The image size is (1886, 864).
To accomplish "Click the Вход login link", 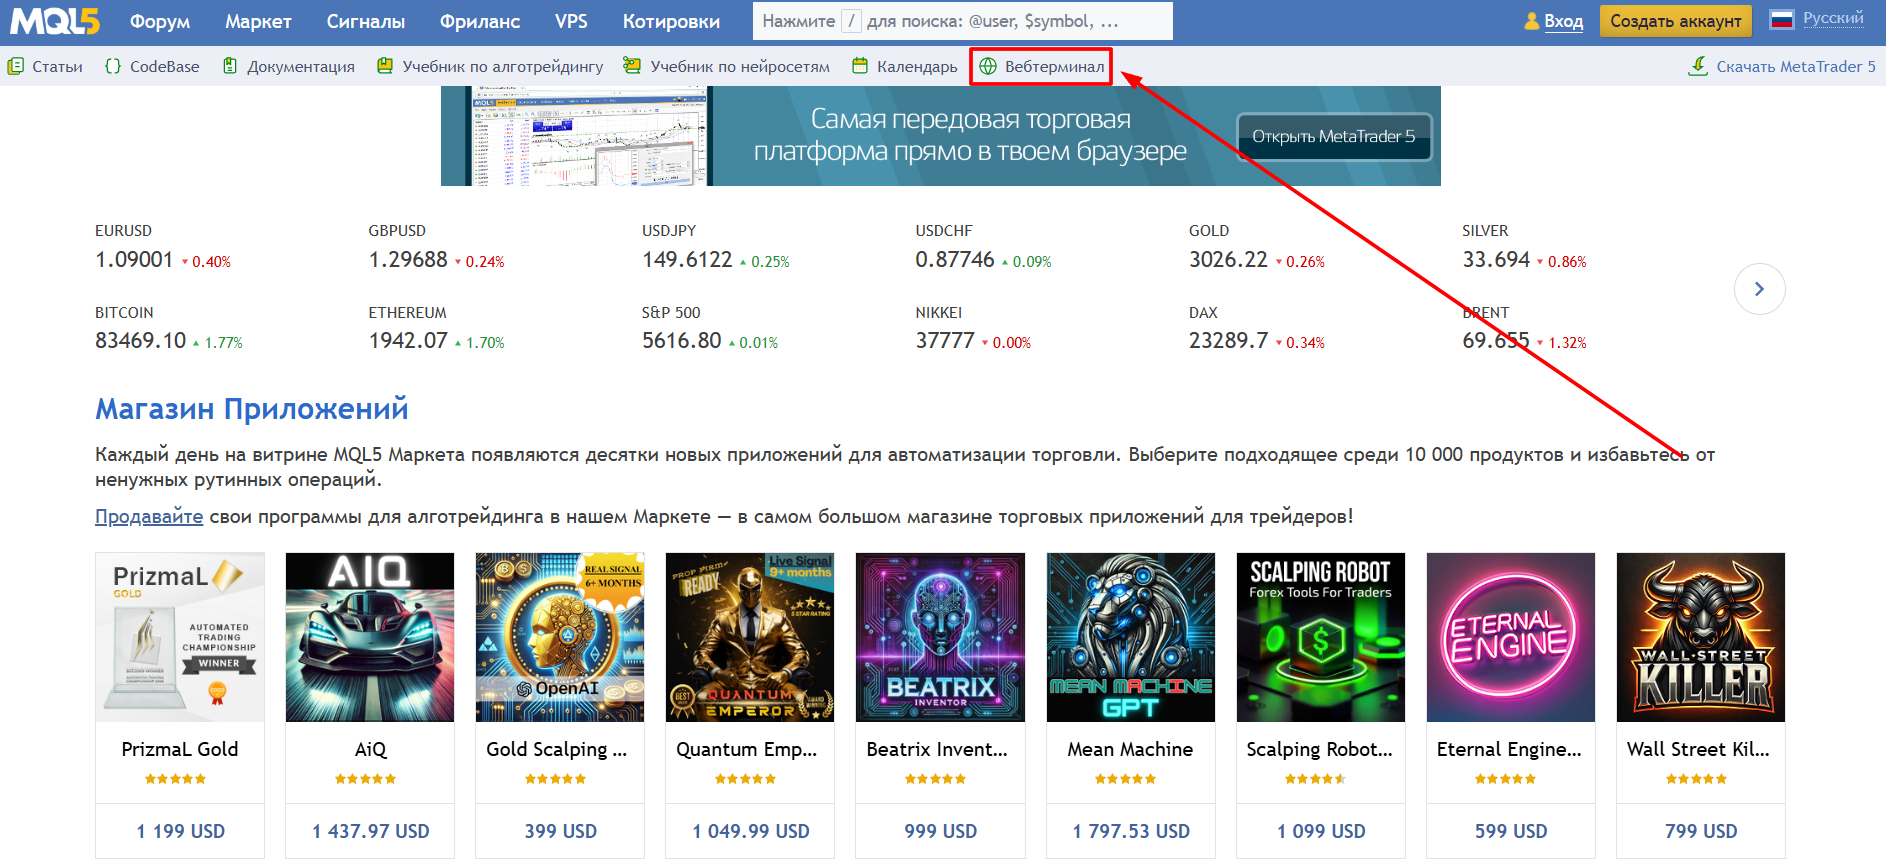I will [x=1563, y=21].
